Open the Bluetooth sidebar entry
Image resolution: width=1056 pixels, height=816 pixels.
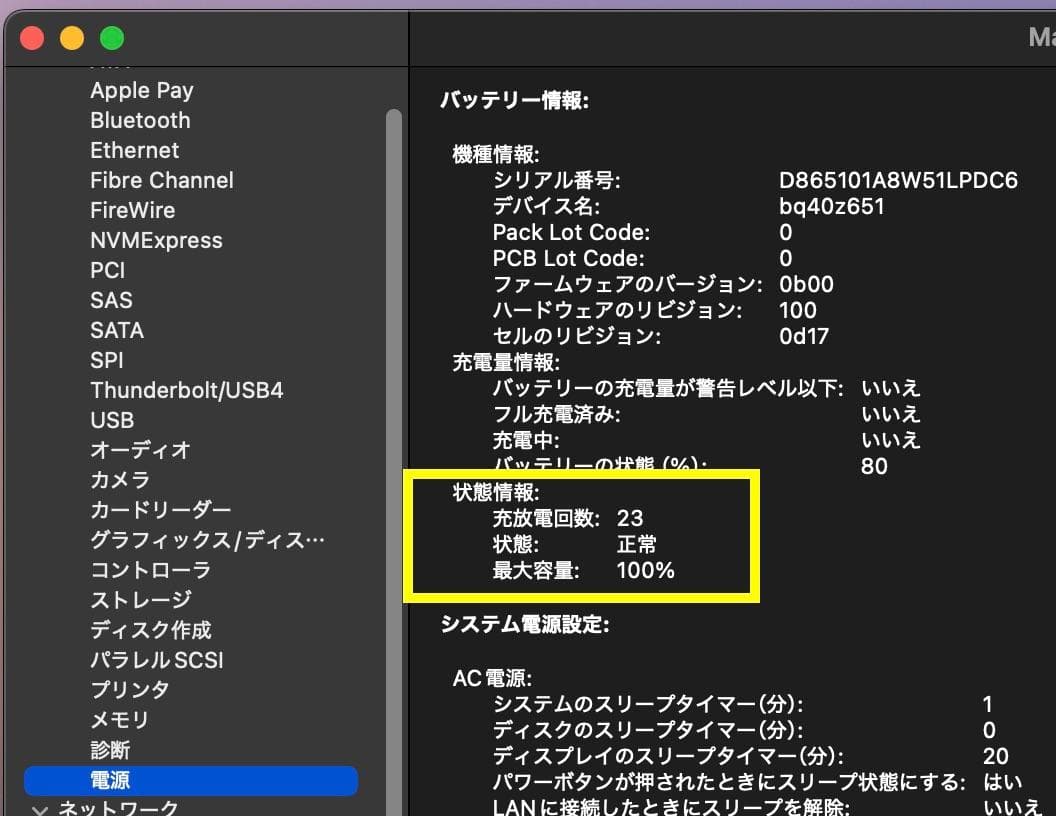coord(140,120)
